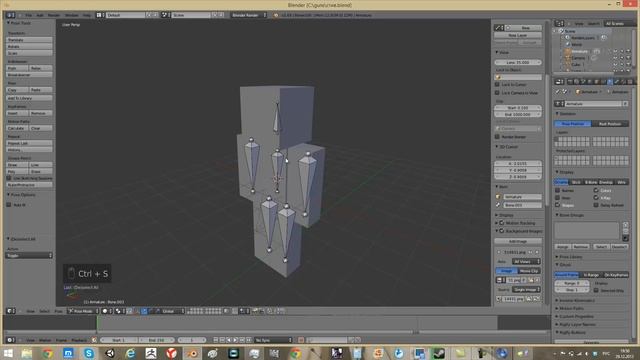Expand the Motion Tracking panel
The width and height of the screenshot is (640, 360).
point(497,223)
